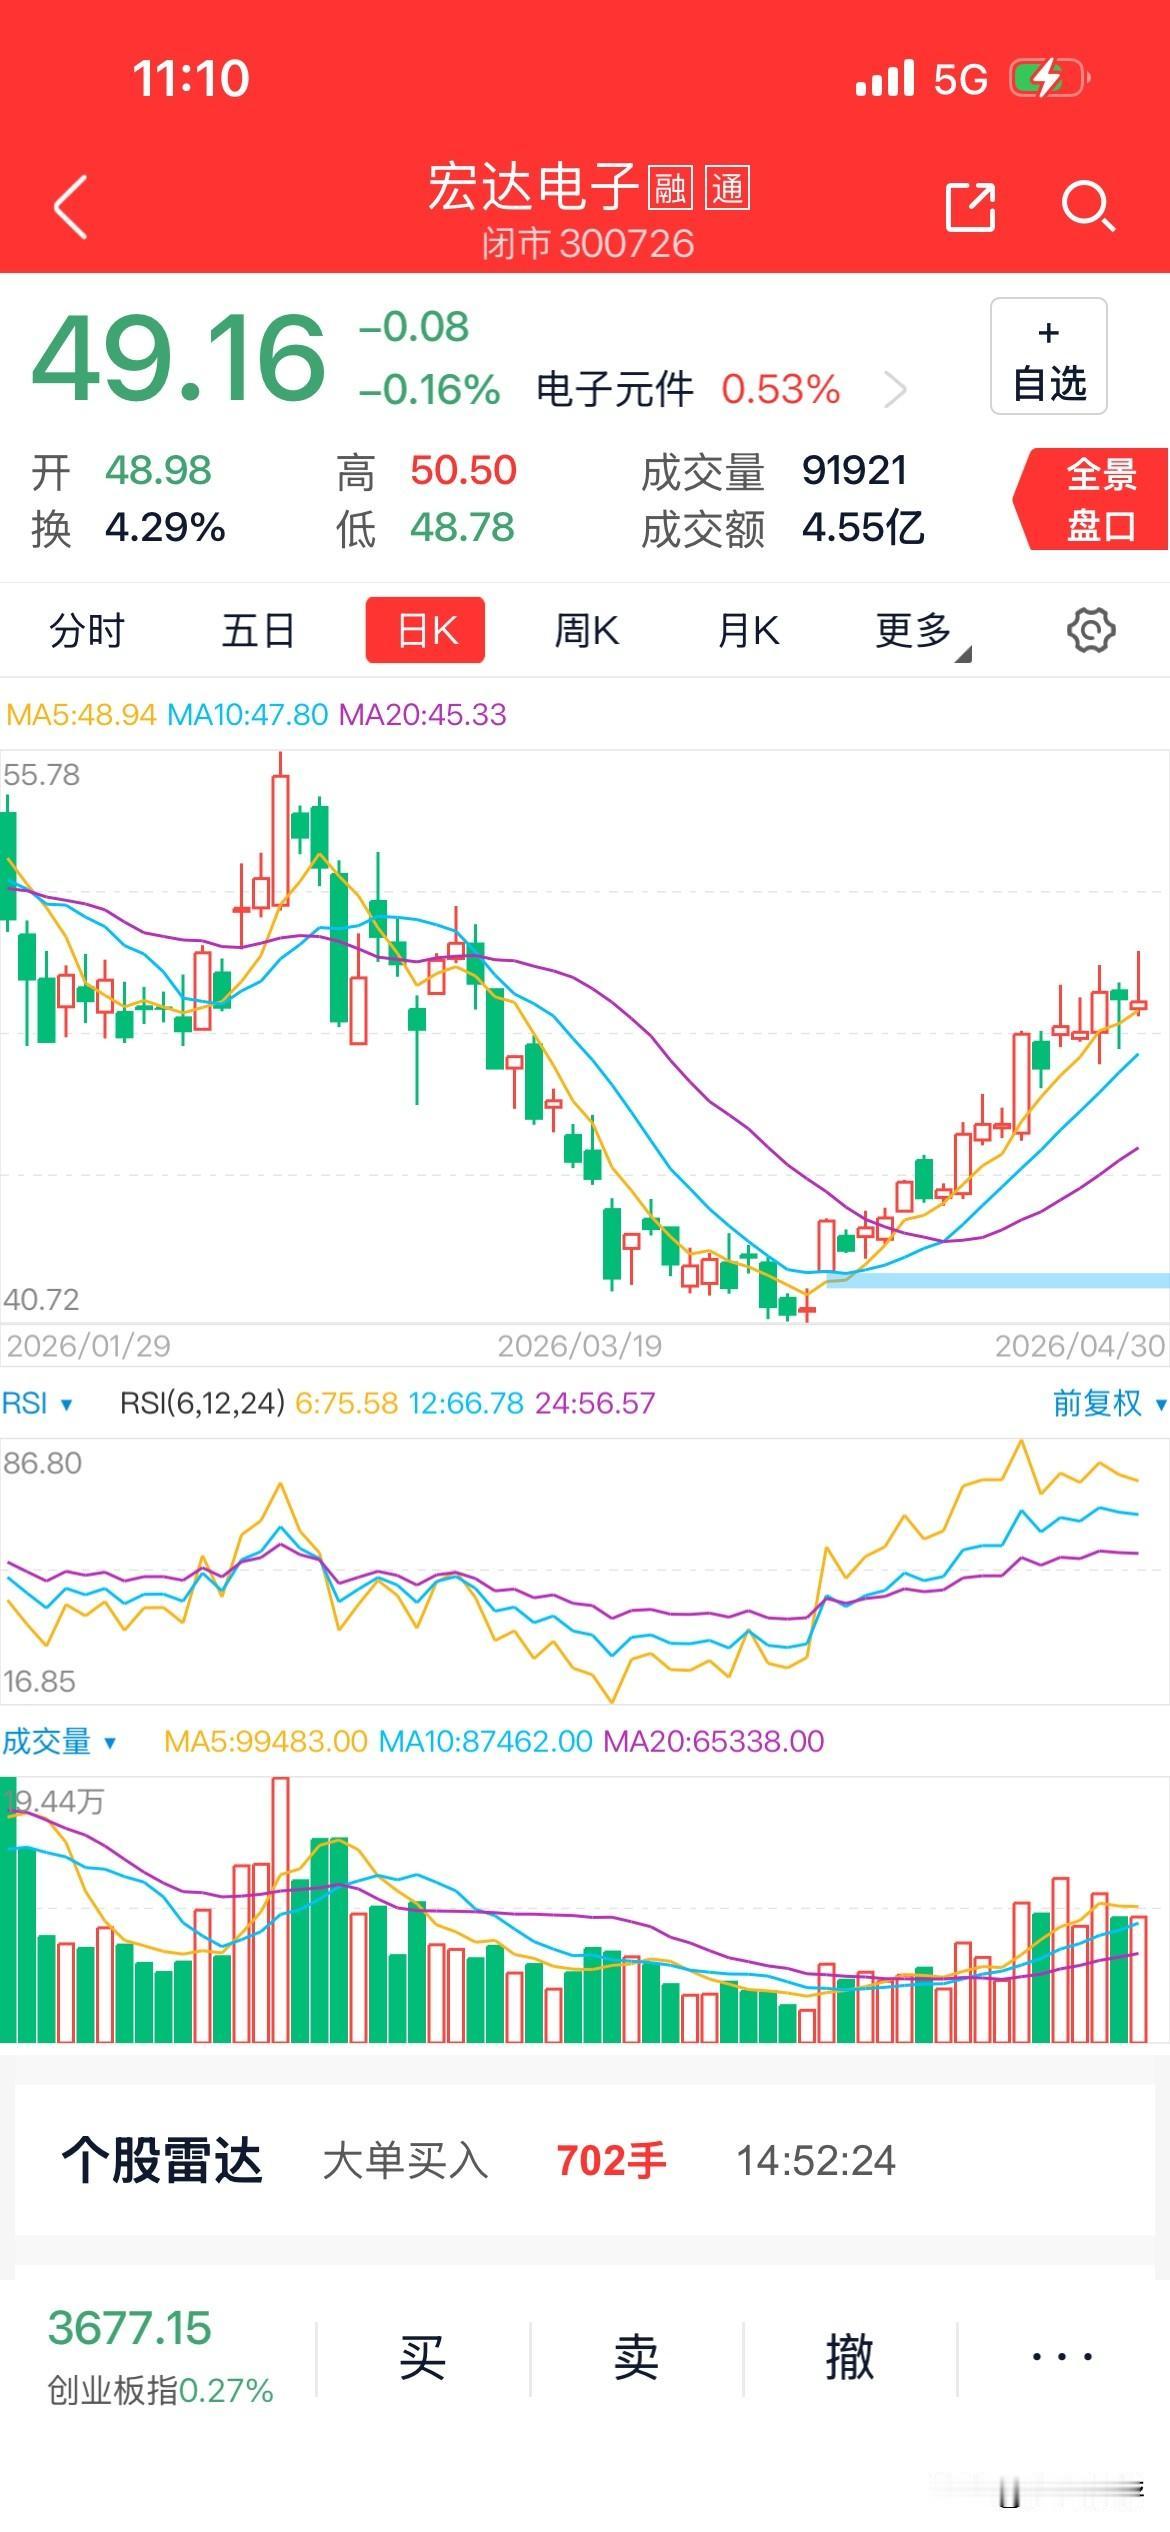Tap the 融 margin trading badge
Screen dimensions: 1170x2532
(x=669, y=187)
